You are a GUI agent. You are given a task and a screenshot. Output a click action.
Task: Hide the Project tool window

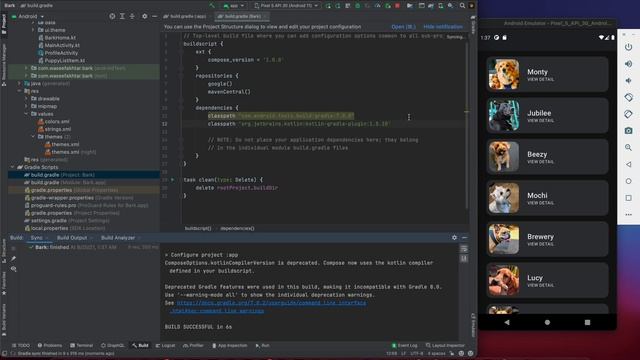154,16
